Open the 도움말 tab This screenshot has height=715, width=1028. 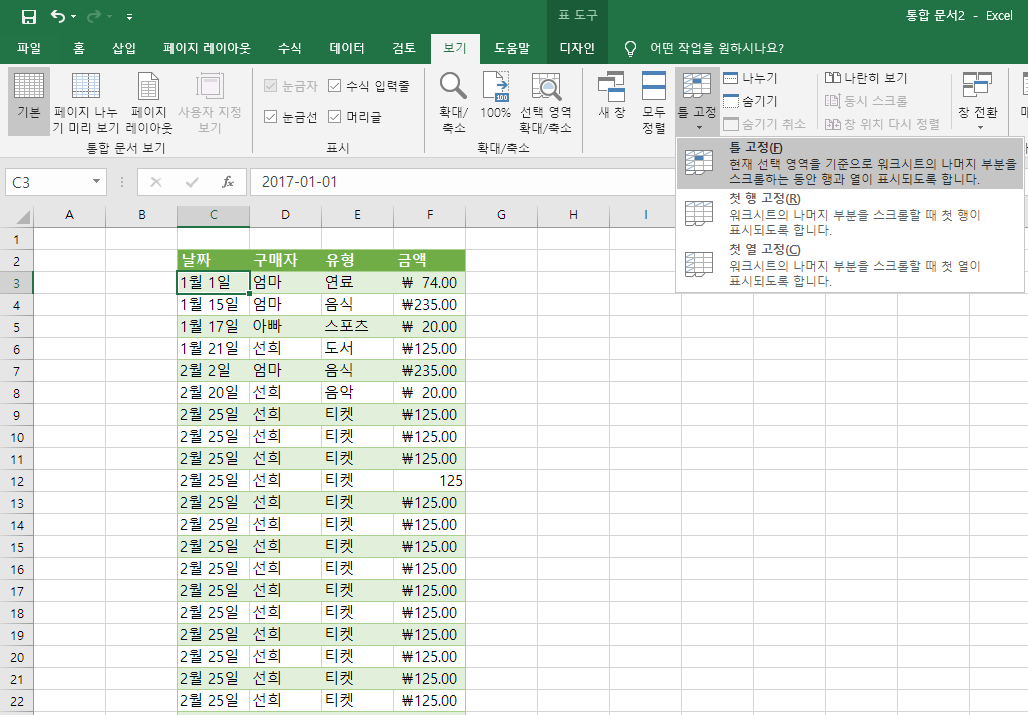pyautogui.click(x=511, y=48)
